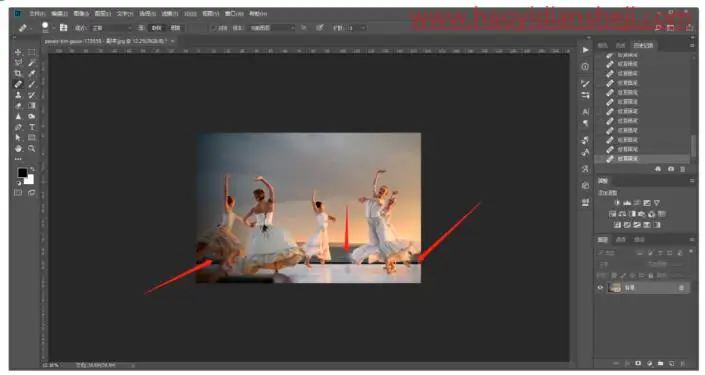Open the Paragraph panel icon
Viewport: 705px width, 375px height.
[x=585, y=123]
